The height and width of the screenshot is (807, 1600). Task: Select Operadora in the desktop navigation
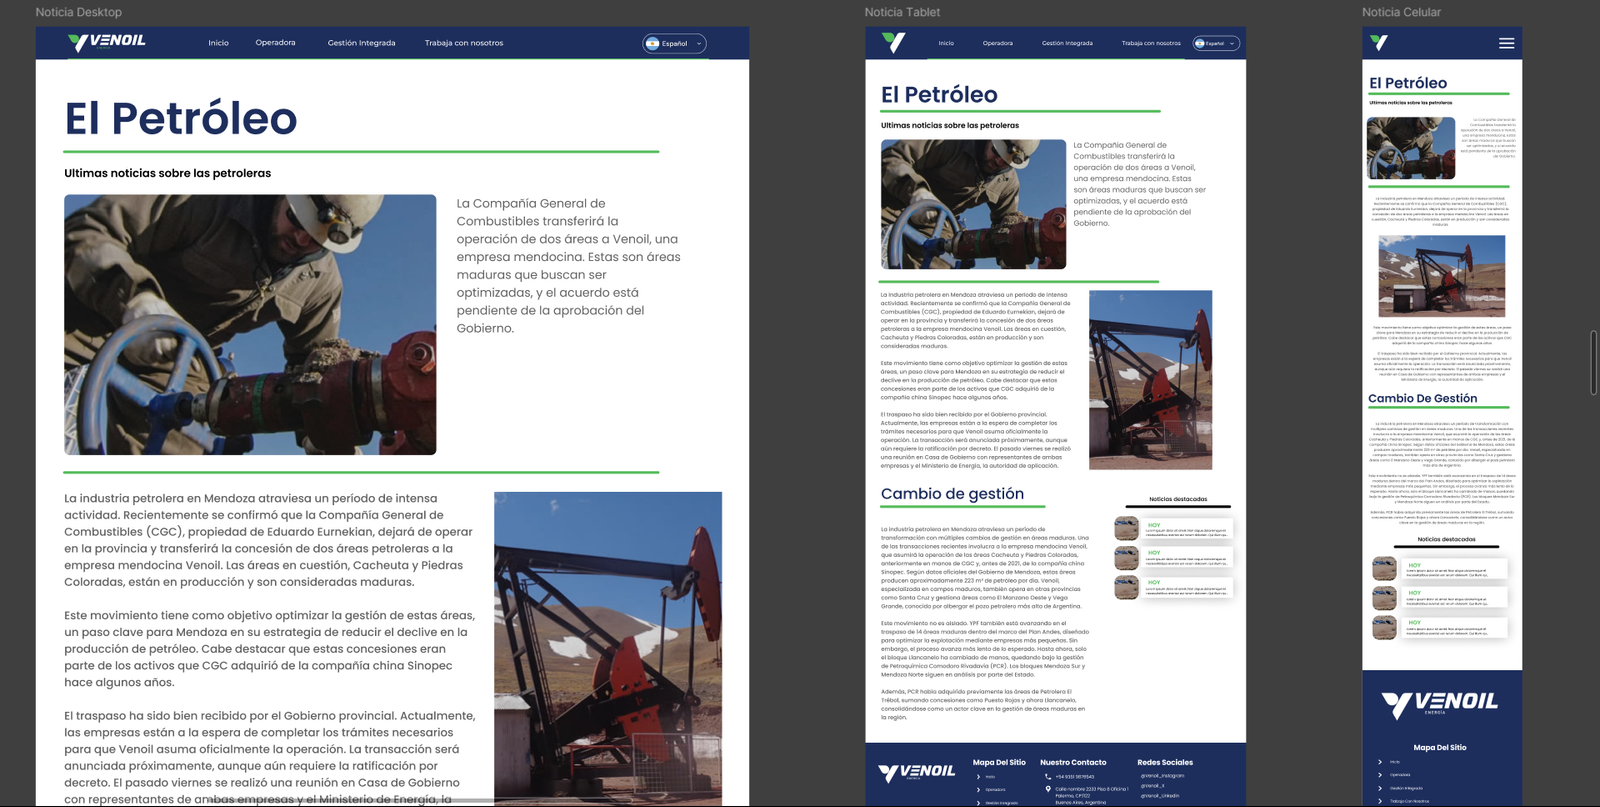[x=275, y=43]
